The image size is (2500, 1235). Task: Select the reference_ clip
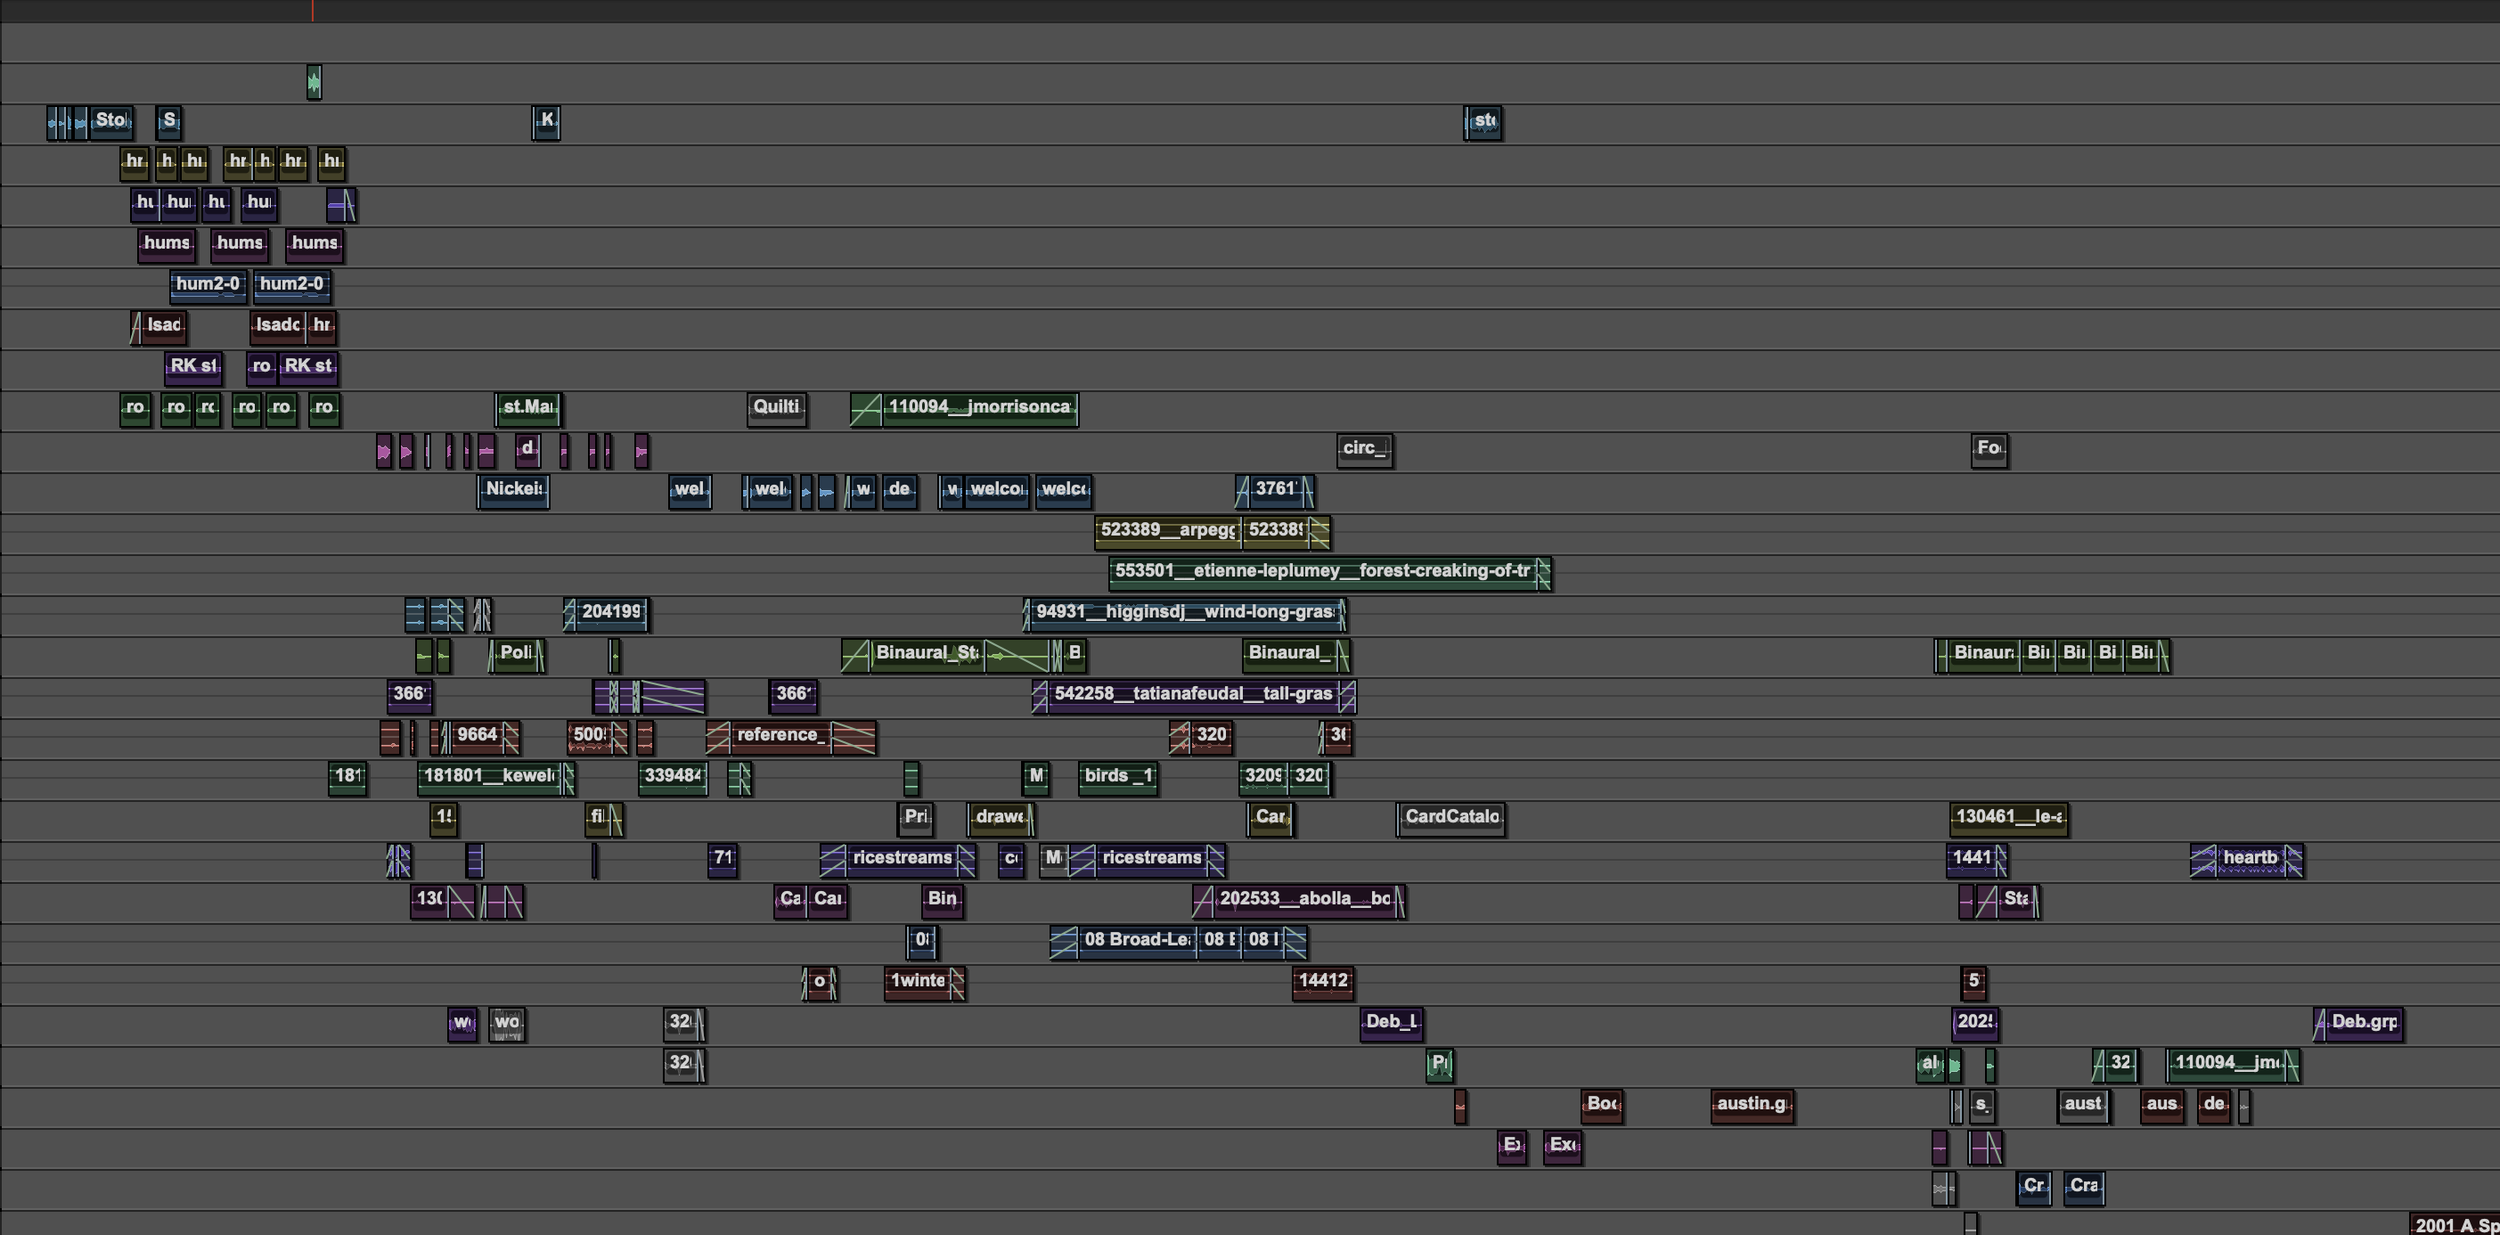[780, 736]
